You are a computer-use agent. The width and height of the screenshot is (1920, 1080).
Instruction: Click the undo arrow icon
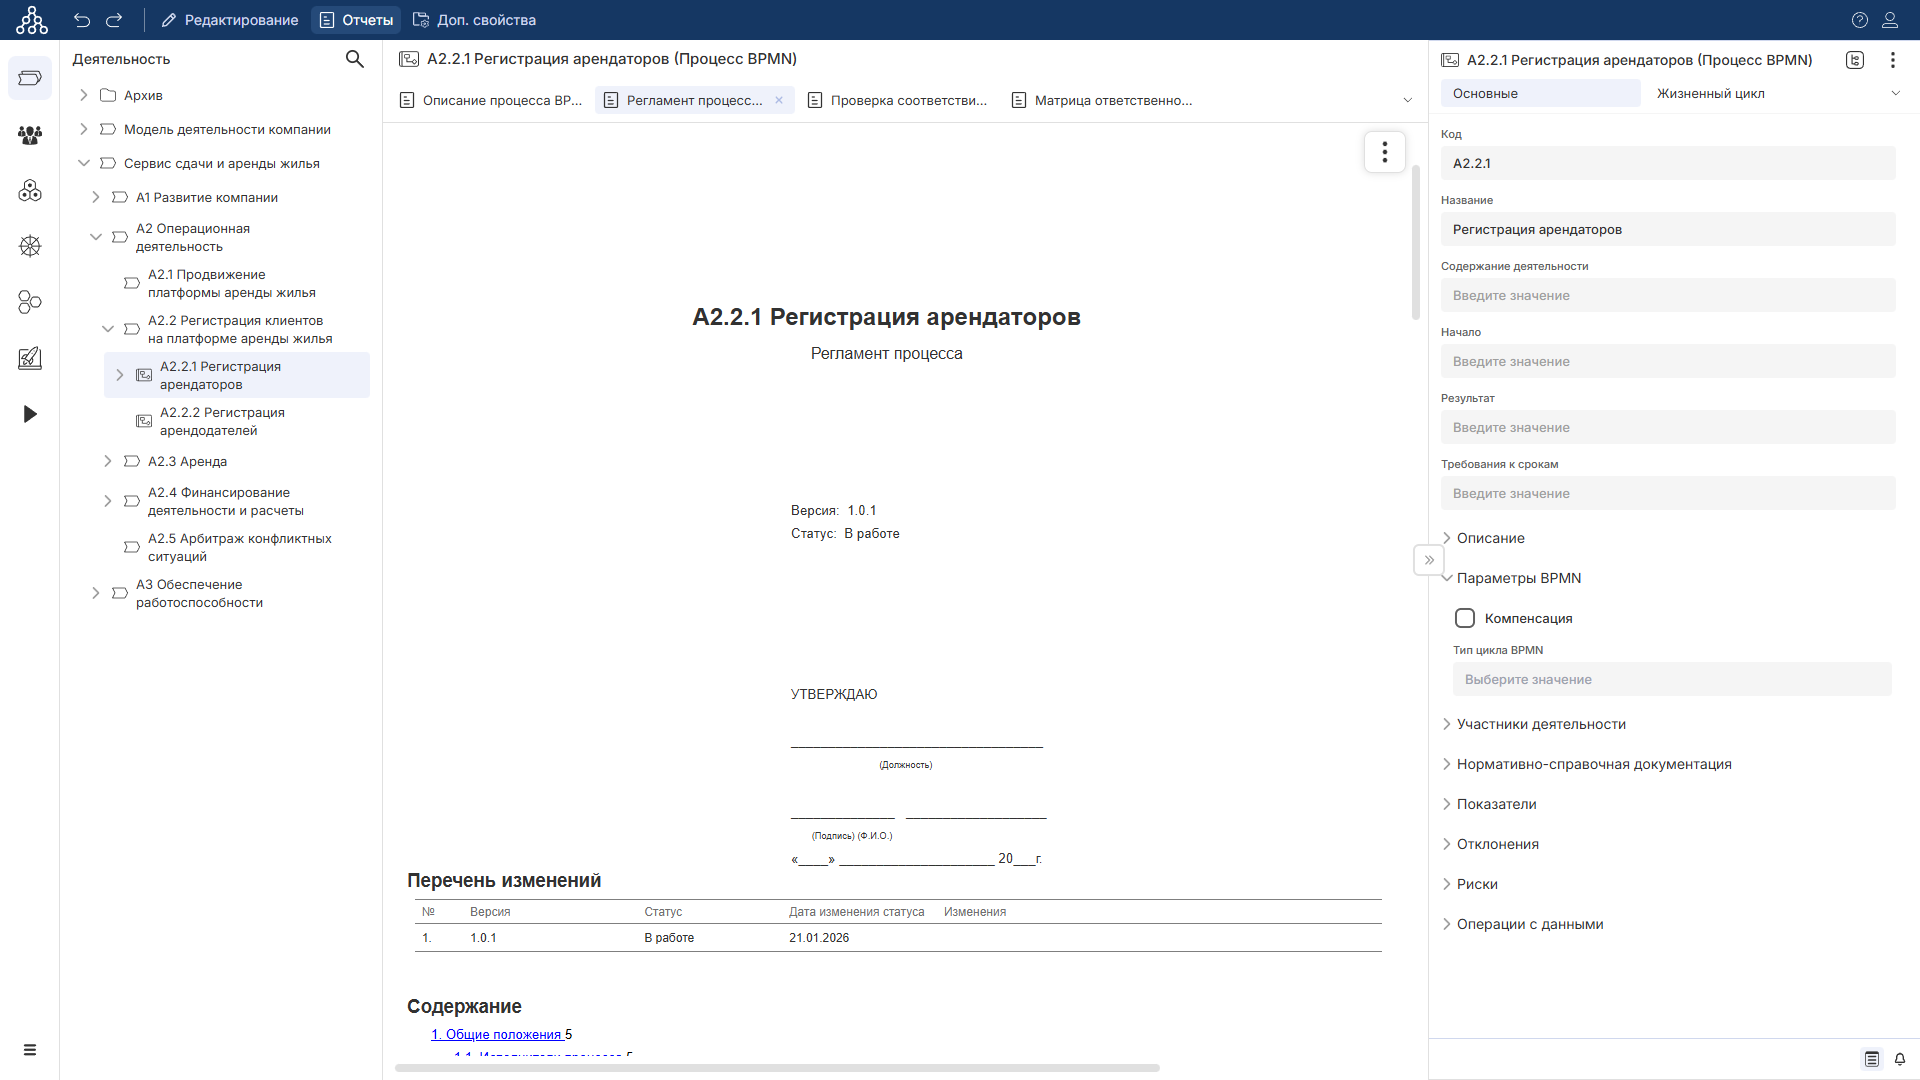pos(82,20)
